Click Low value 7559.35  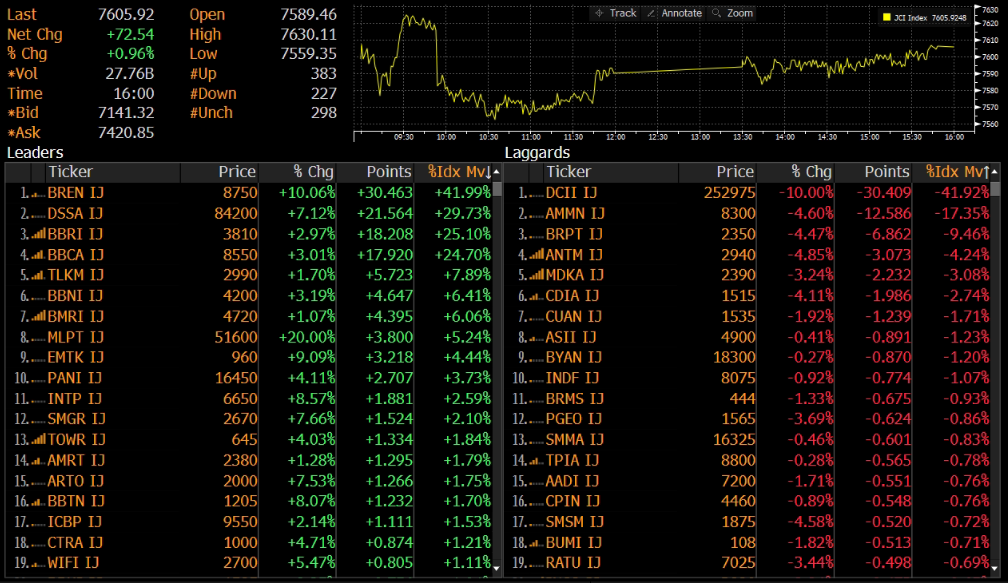pyautogui.click(x=309, y=54)
